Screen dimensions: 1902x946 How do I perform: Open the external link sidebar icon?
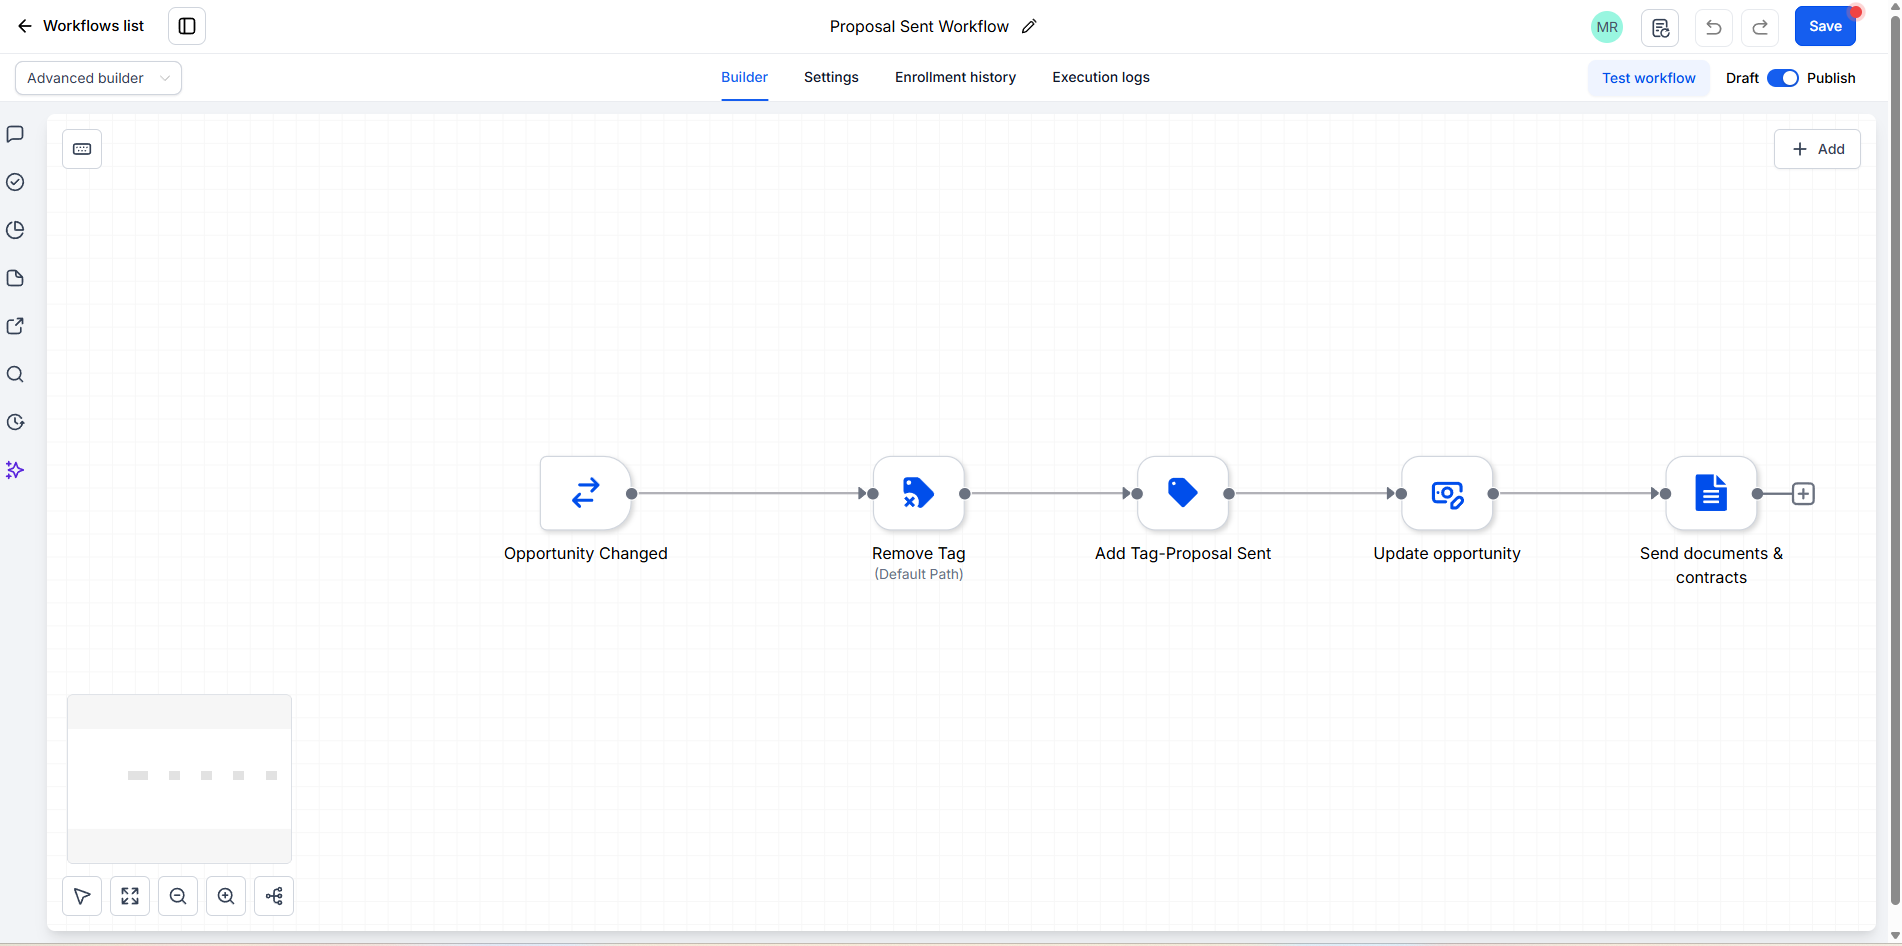pos(15,326)
